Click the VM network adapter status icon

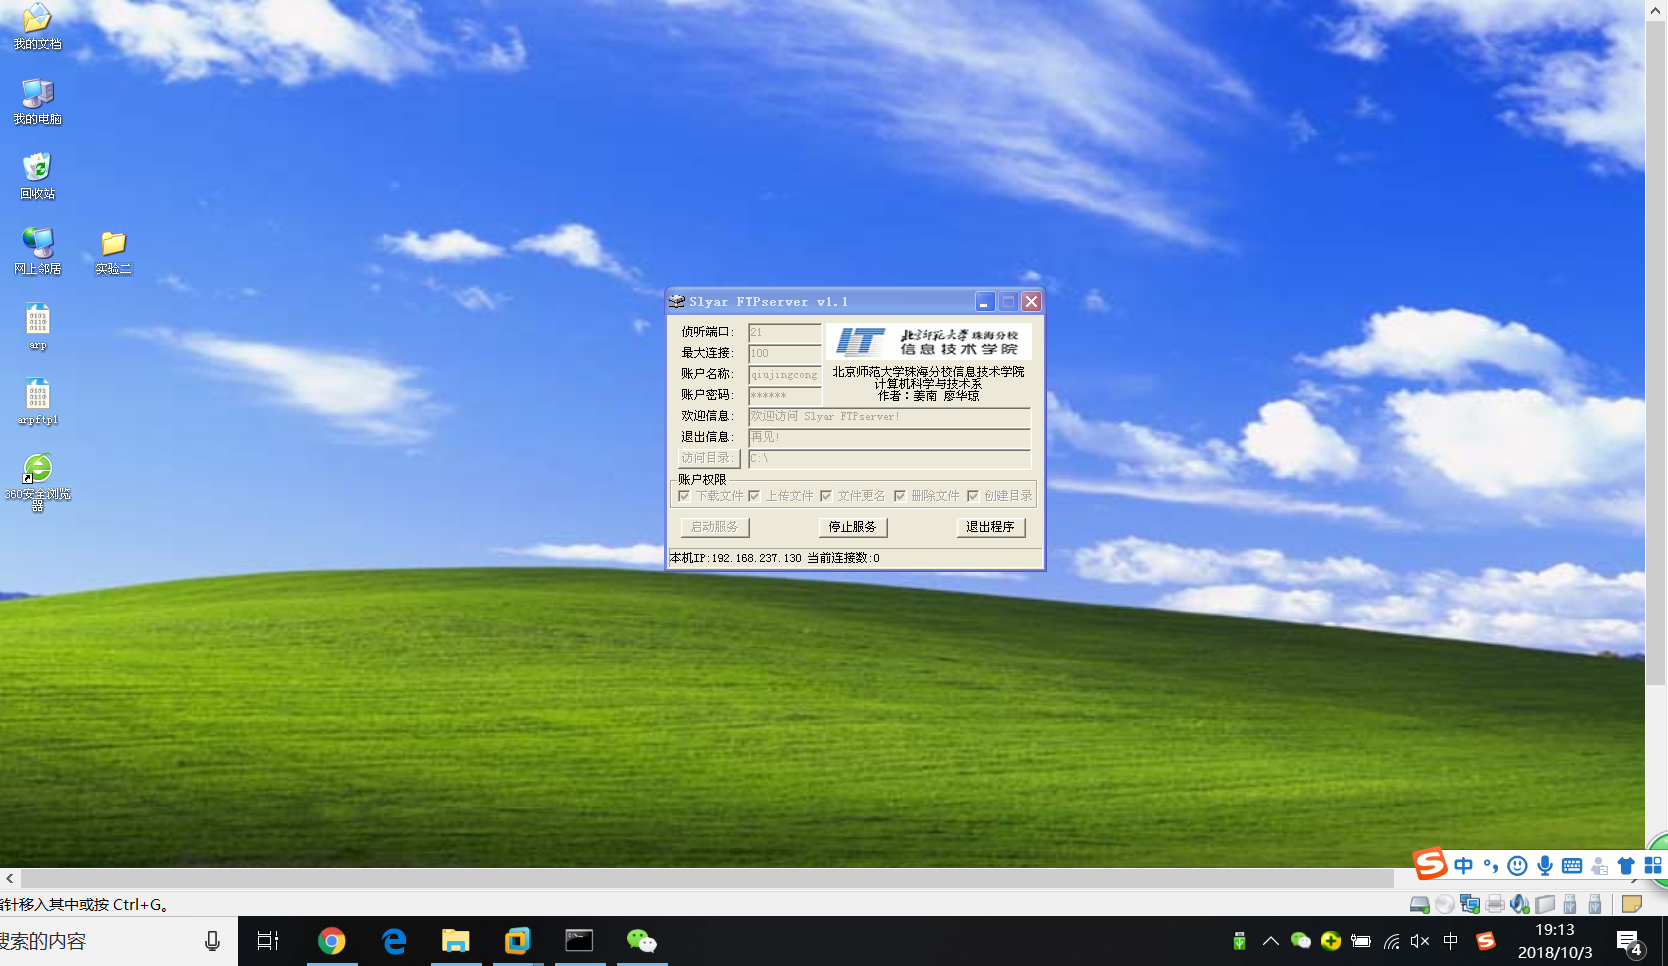coord(1470,905)
